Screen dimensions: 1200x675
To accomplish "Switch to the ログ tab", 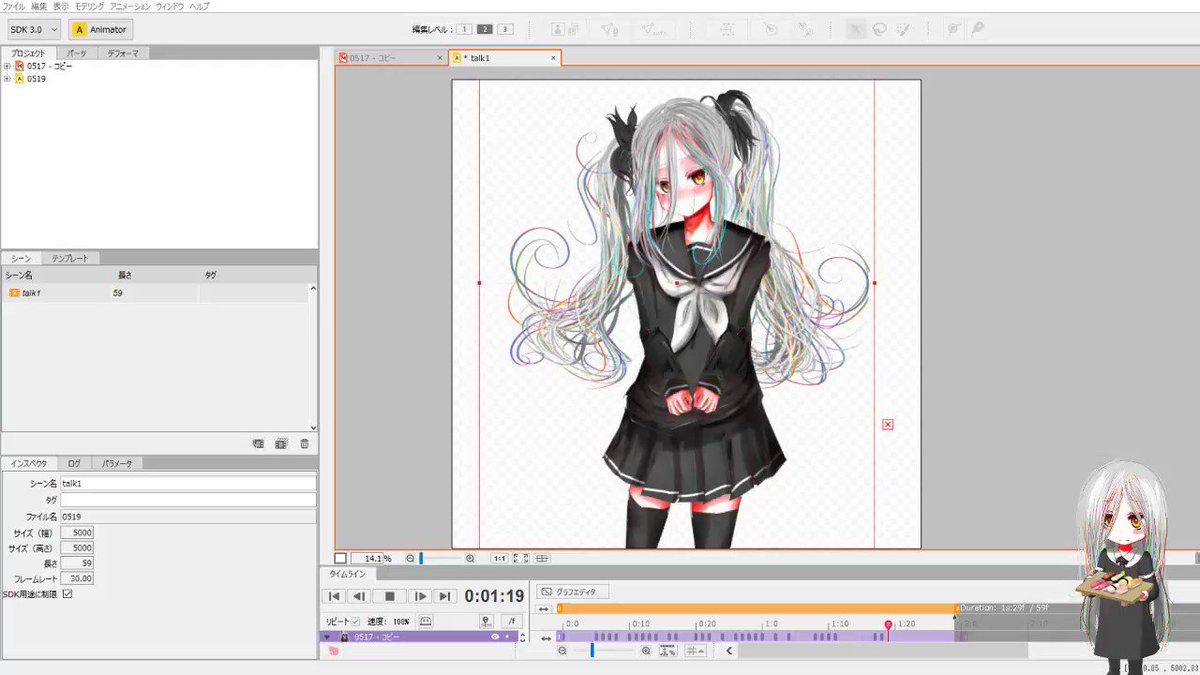I will coord(75,463).
